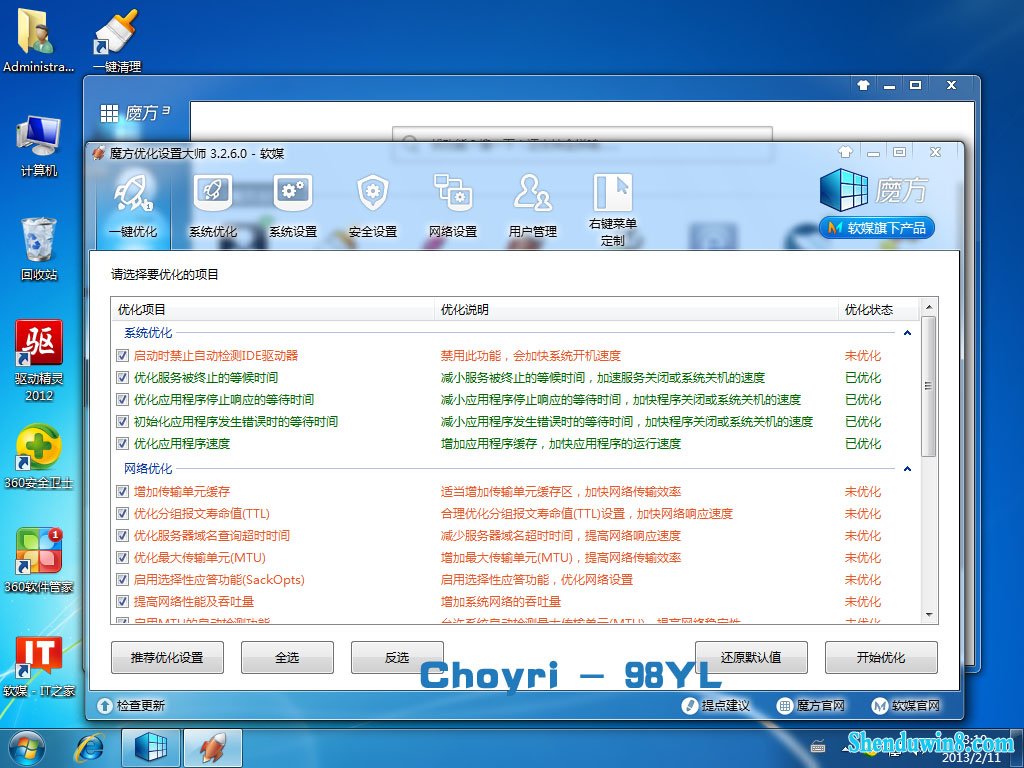Click the scroll down arrow of the list

point(929,615)
